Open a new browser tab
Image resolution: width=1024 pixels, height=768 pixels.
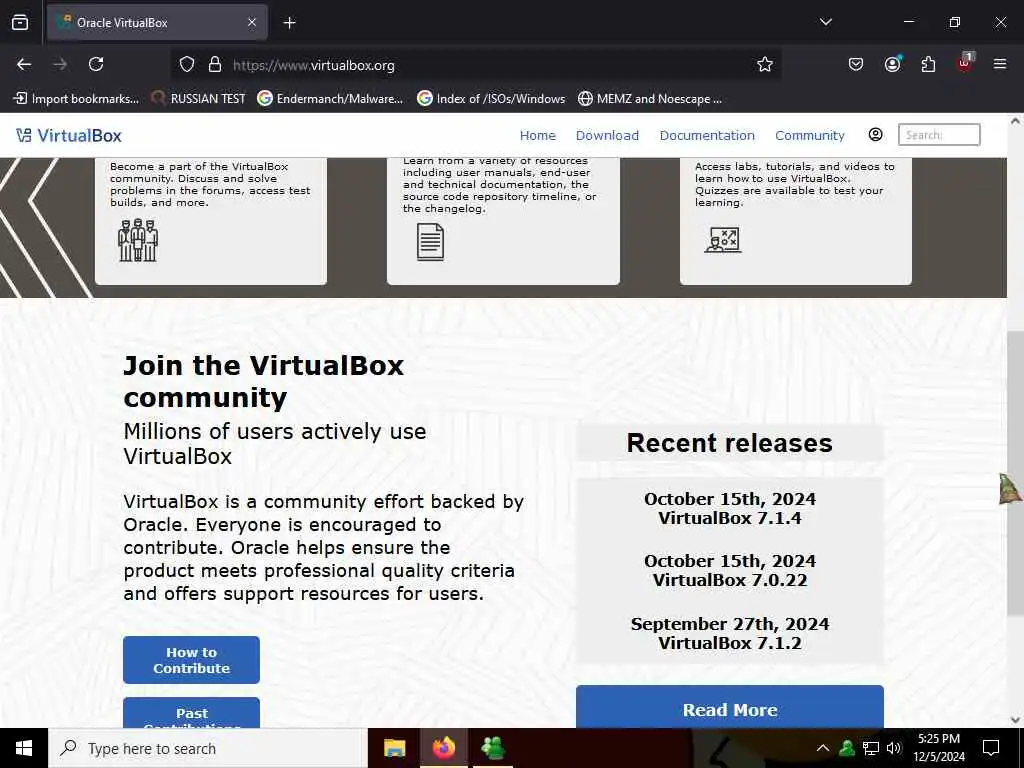(289, 23)
